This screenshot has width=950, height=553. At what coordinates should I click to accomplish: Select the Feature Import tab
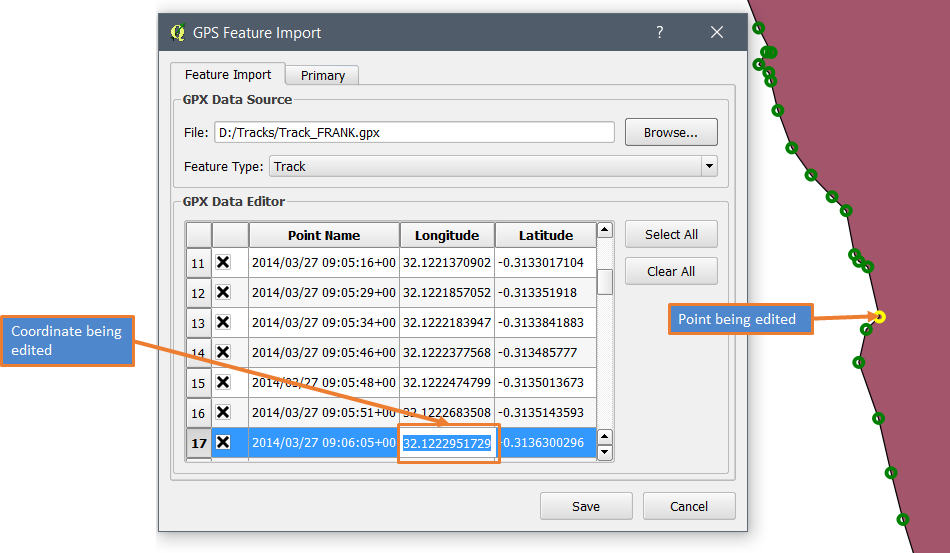coord(228,75)
